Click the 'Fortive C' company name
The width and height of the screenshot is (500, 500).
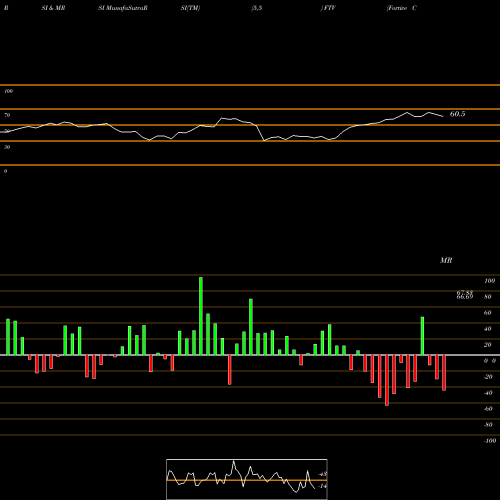(402, 8)
